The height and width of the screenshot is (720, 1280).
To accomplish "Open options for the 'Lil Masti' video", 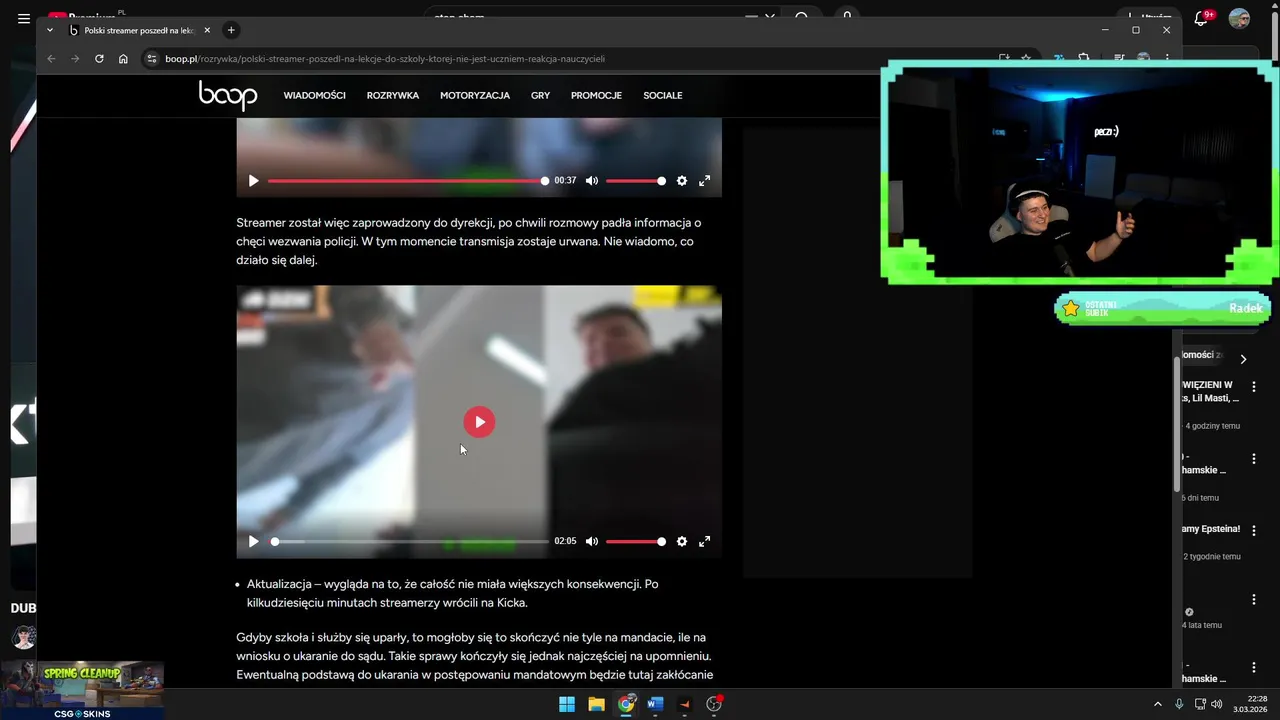I will [x=1253, y=386].
